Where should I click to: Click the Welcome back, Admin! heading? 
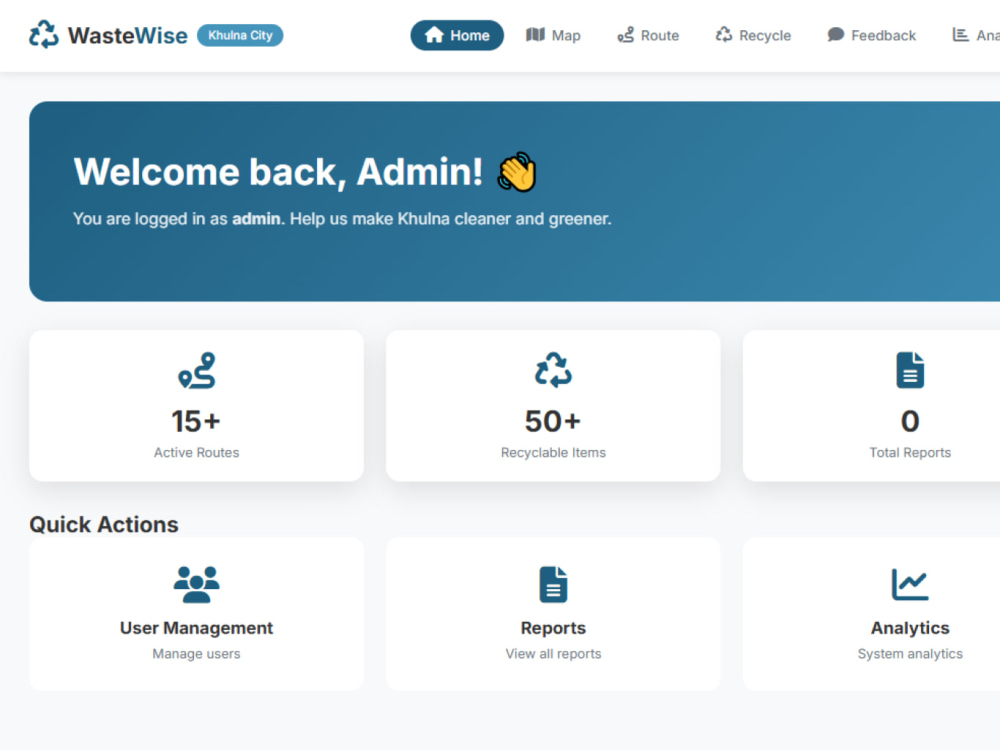click(278, 172)
